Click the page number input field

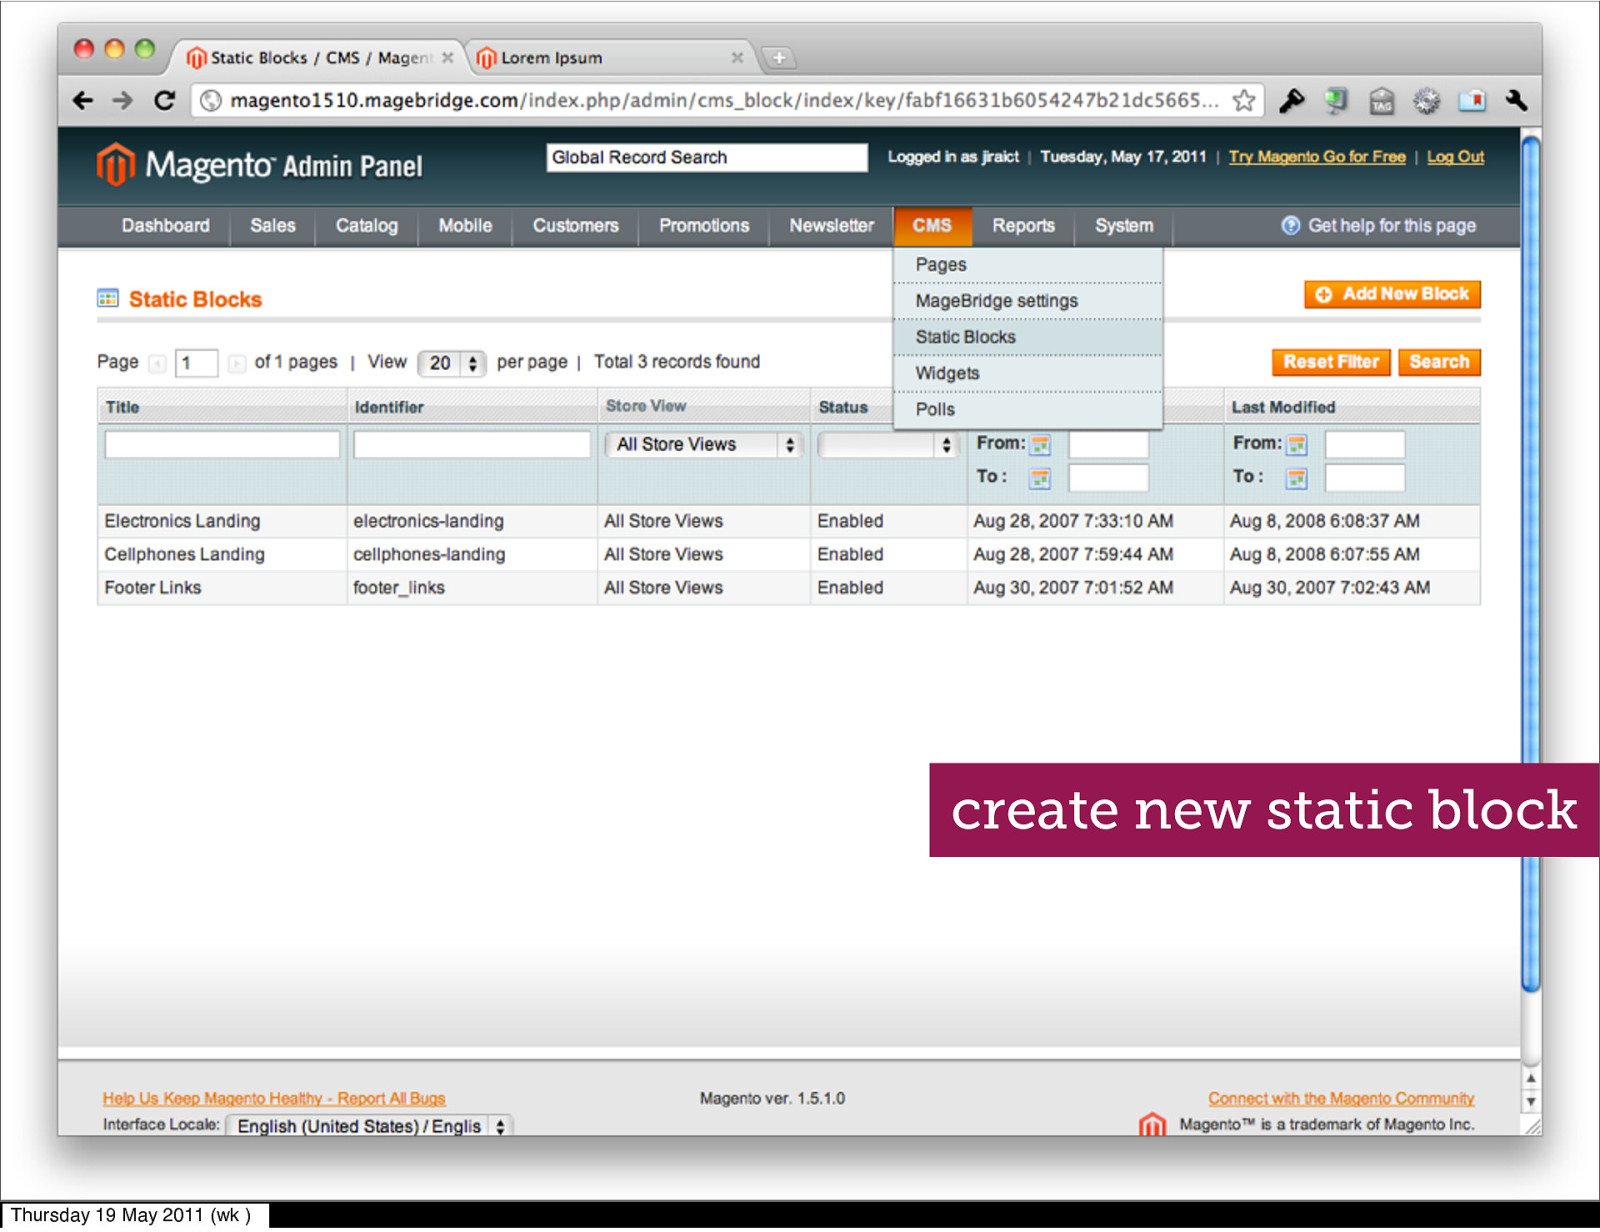point(196,363)
